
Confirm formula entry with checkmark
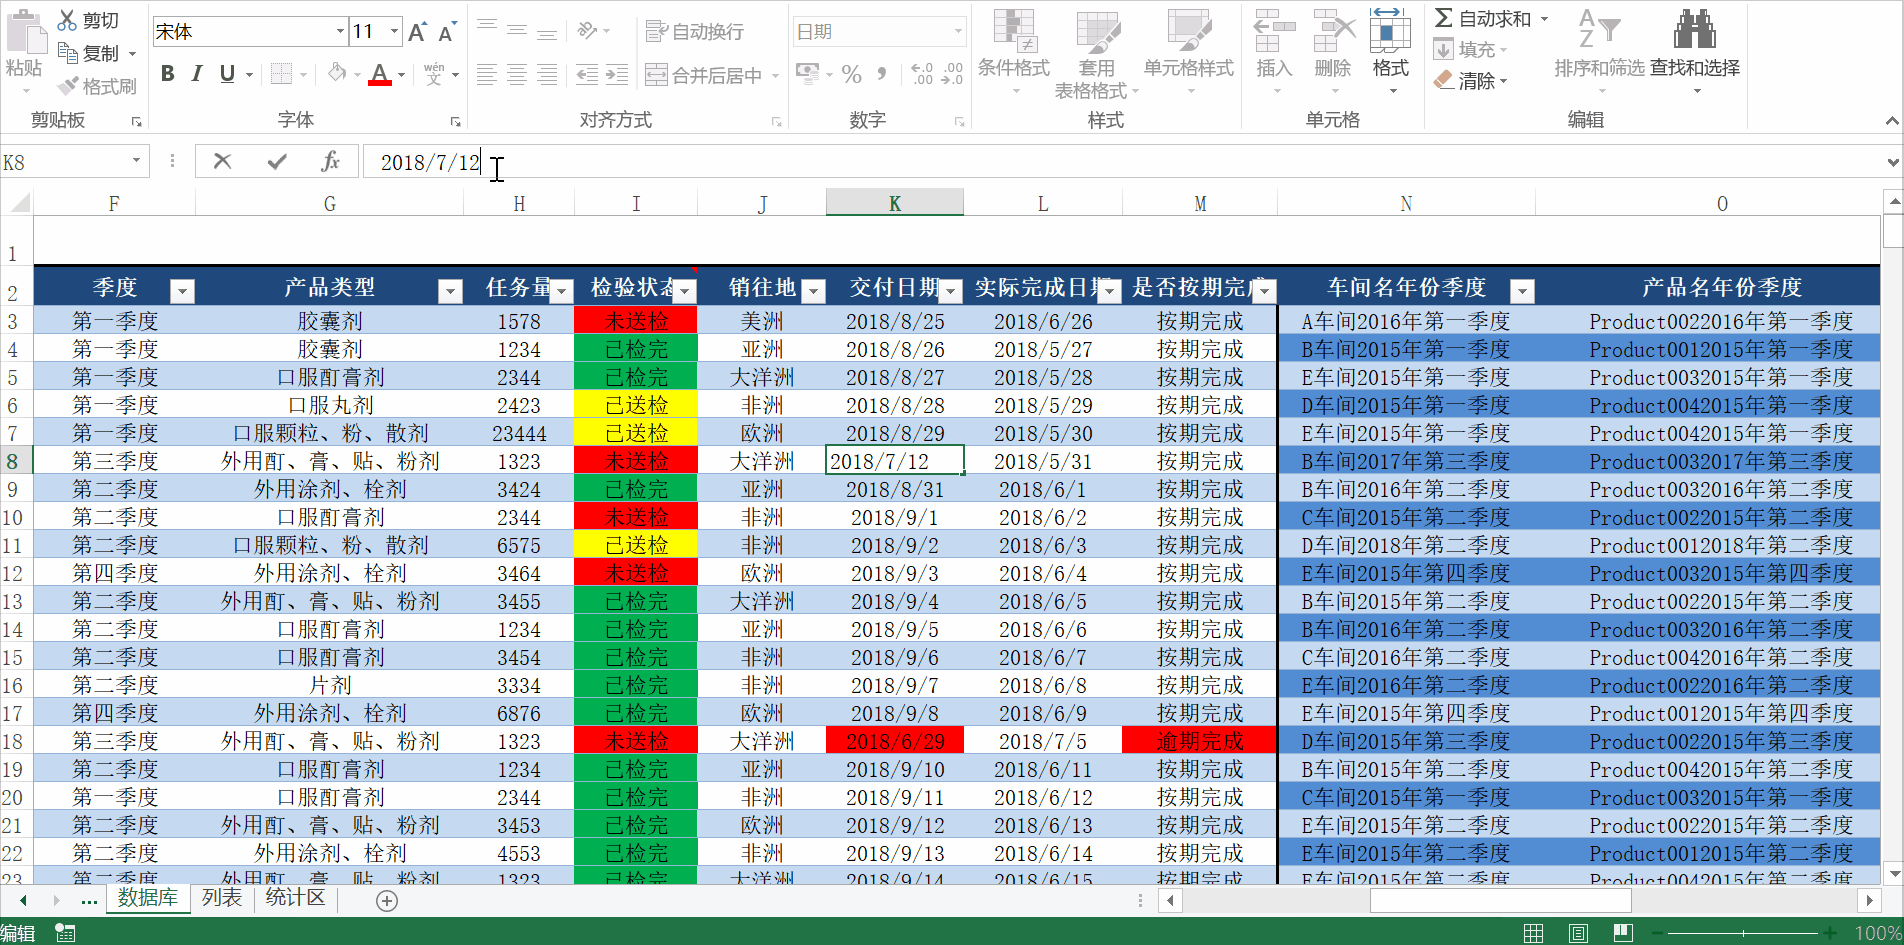[x=277, y=162]
